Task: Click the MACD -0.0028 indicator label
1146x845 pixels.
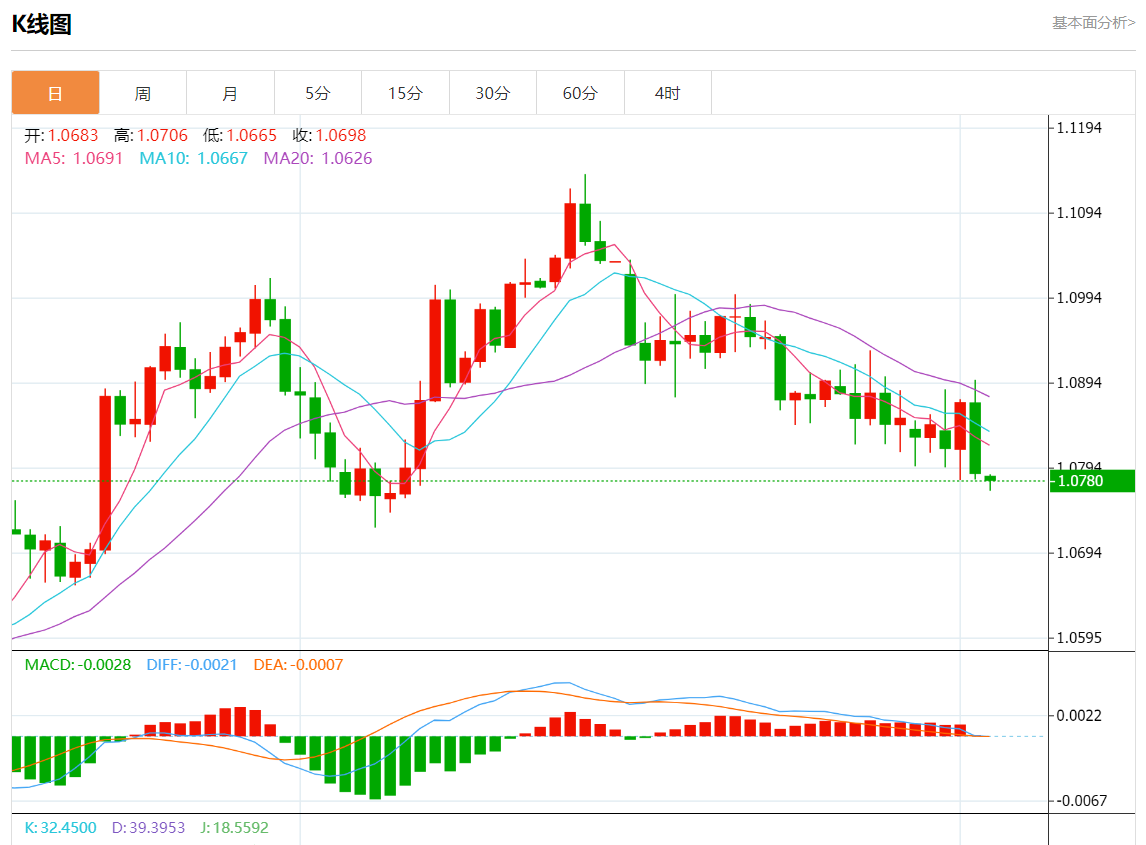Action: point(78,664)
